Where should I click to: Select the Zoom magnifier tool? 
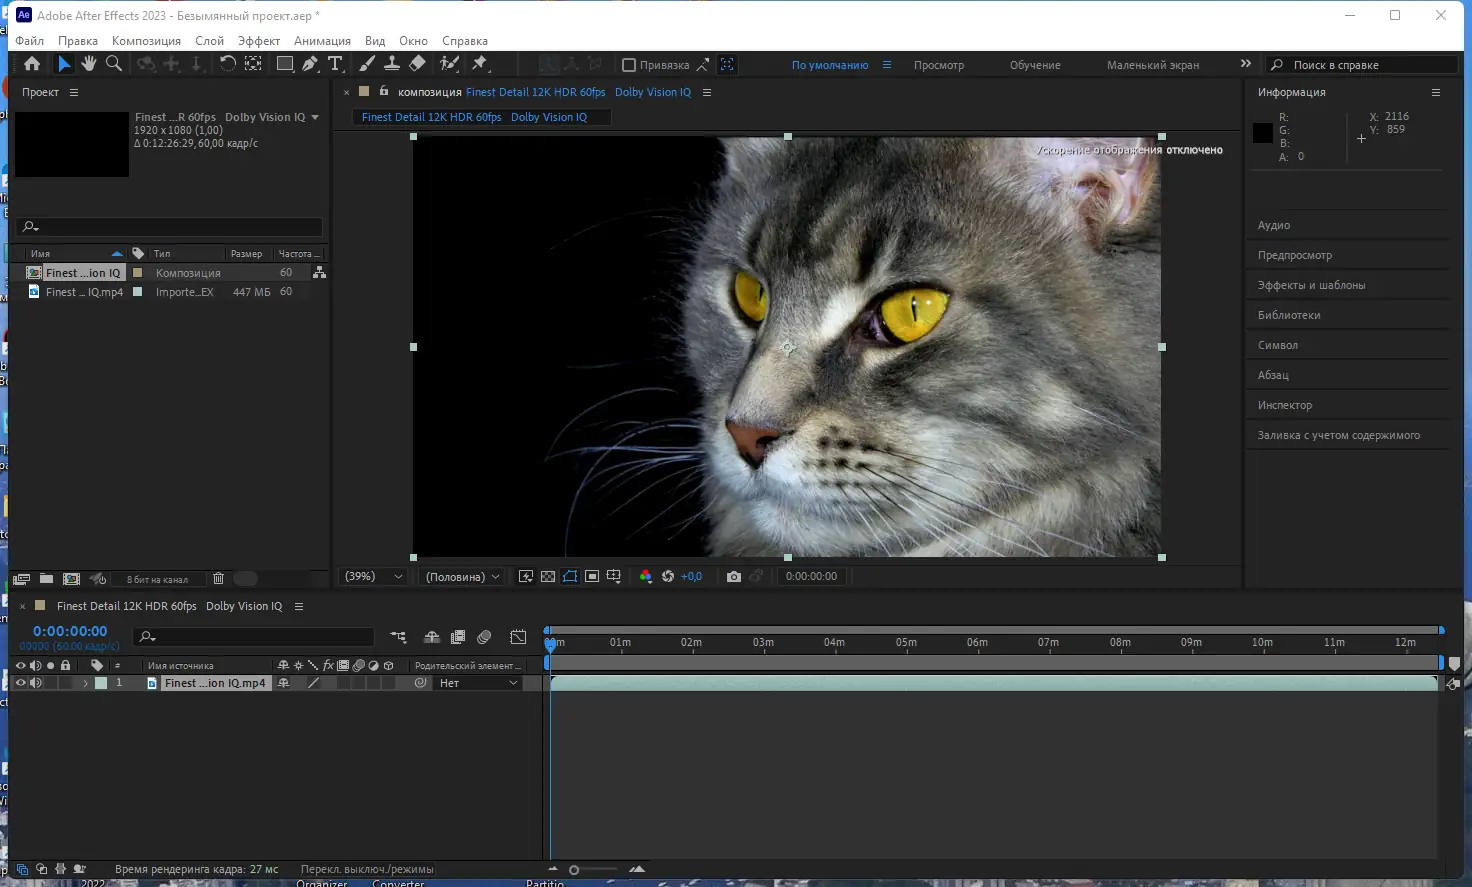114,64
